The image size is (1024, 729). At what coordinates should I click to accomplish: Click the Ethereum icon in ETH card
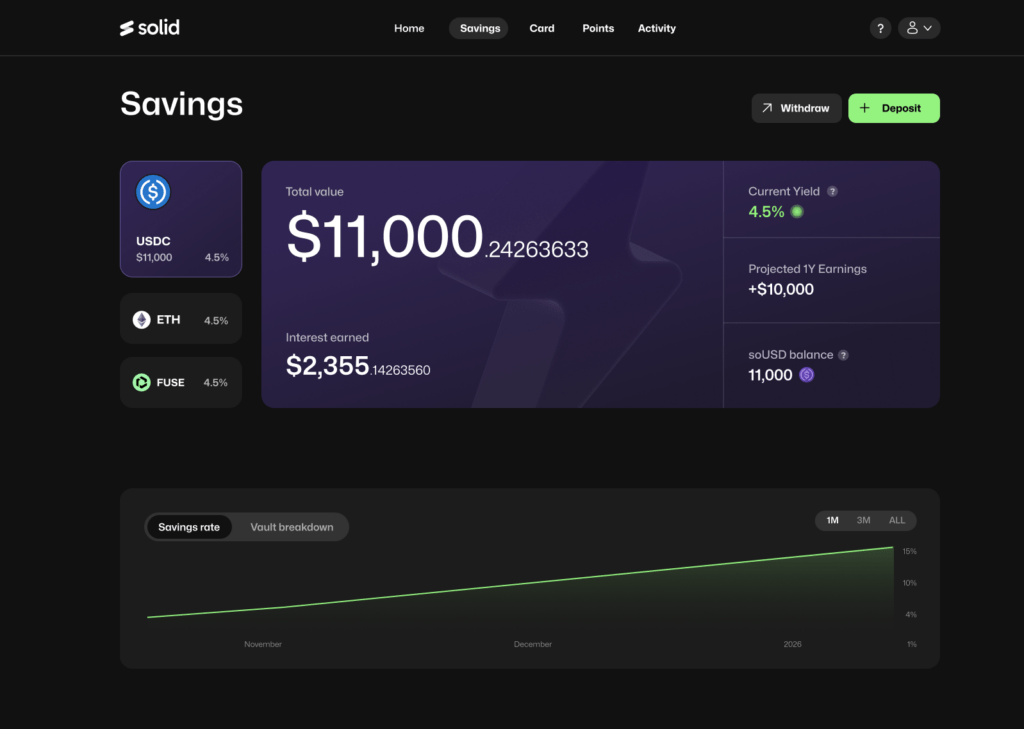(x=142, y=320)
